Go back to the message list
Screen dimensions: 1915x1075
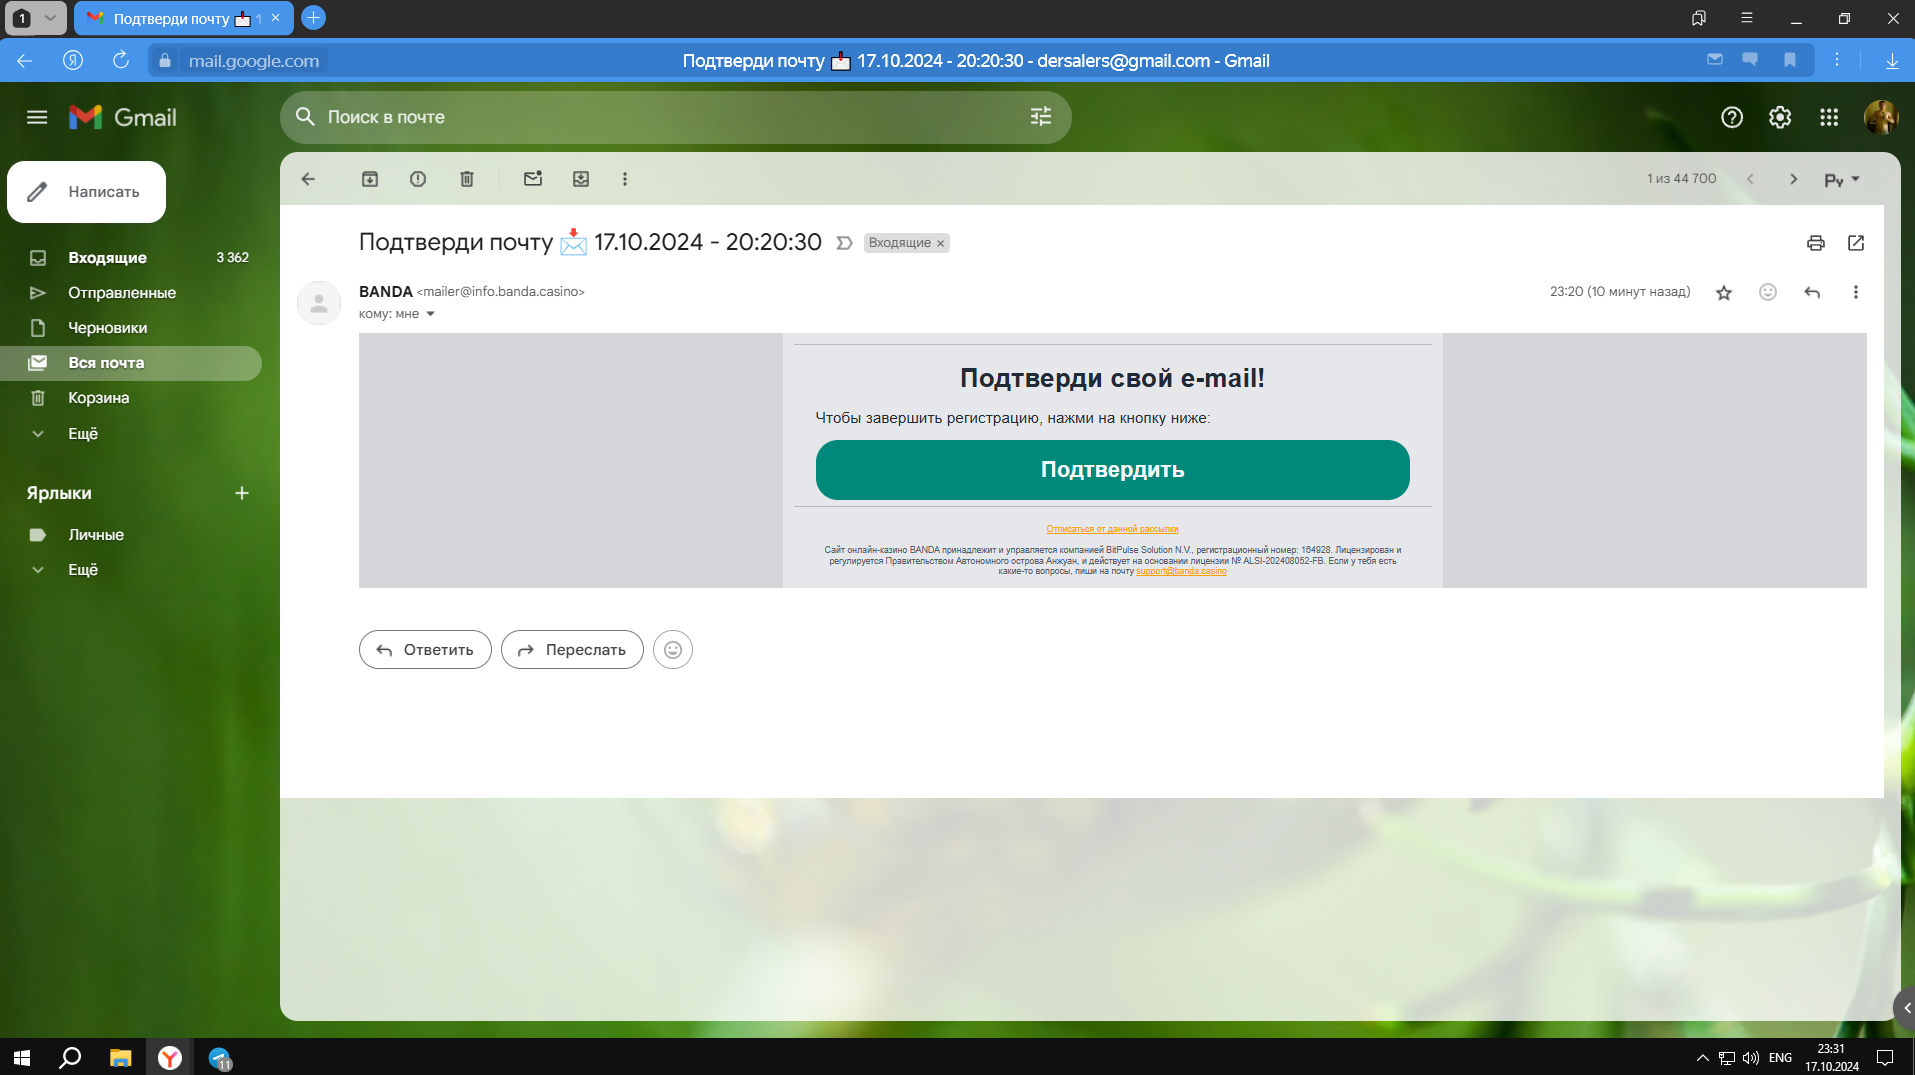point(308,179)
